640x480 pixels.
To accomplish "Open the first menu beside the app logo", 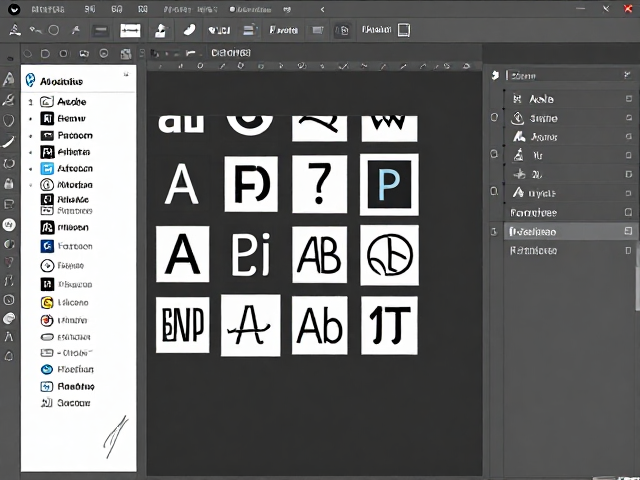I will tap(48, 9).
